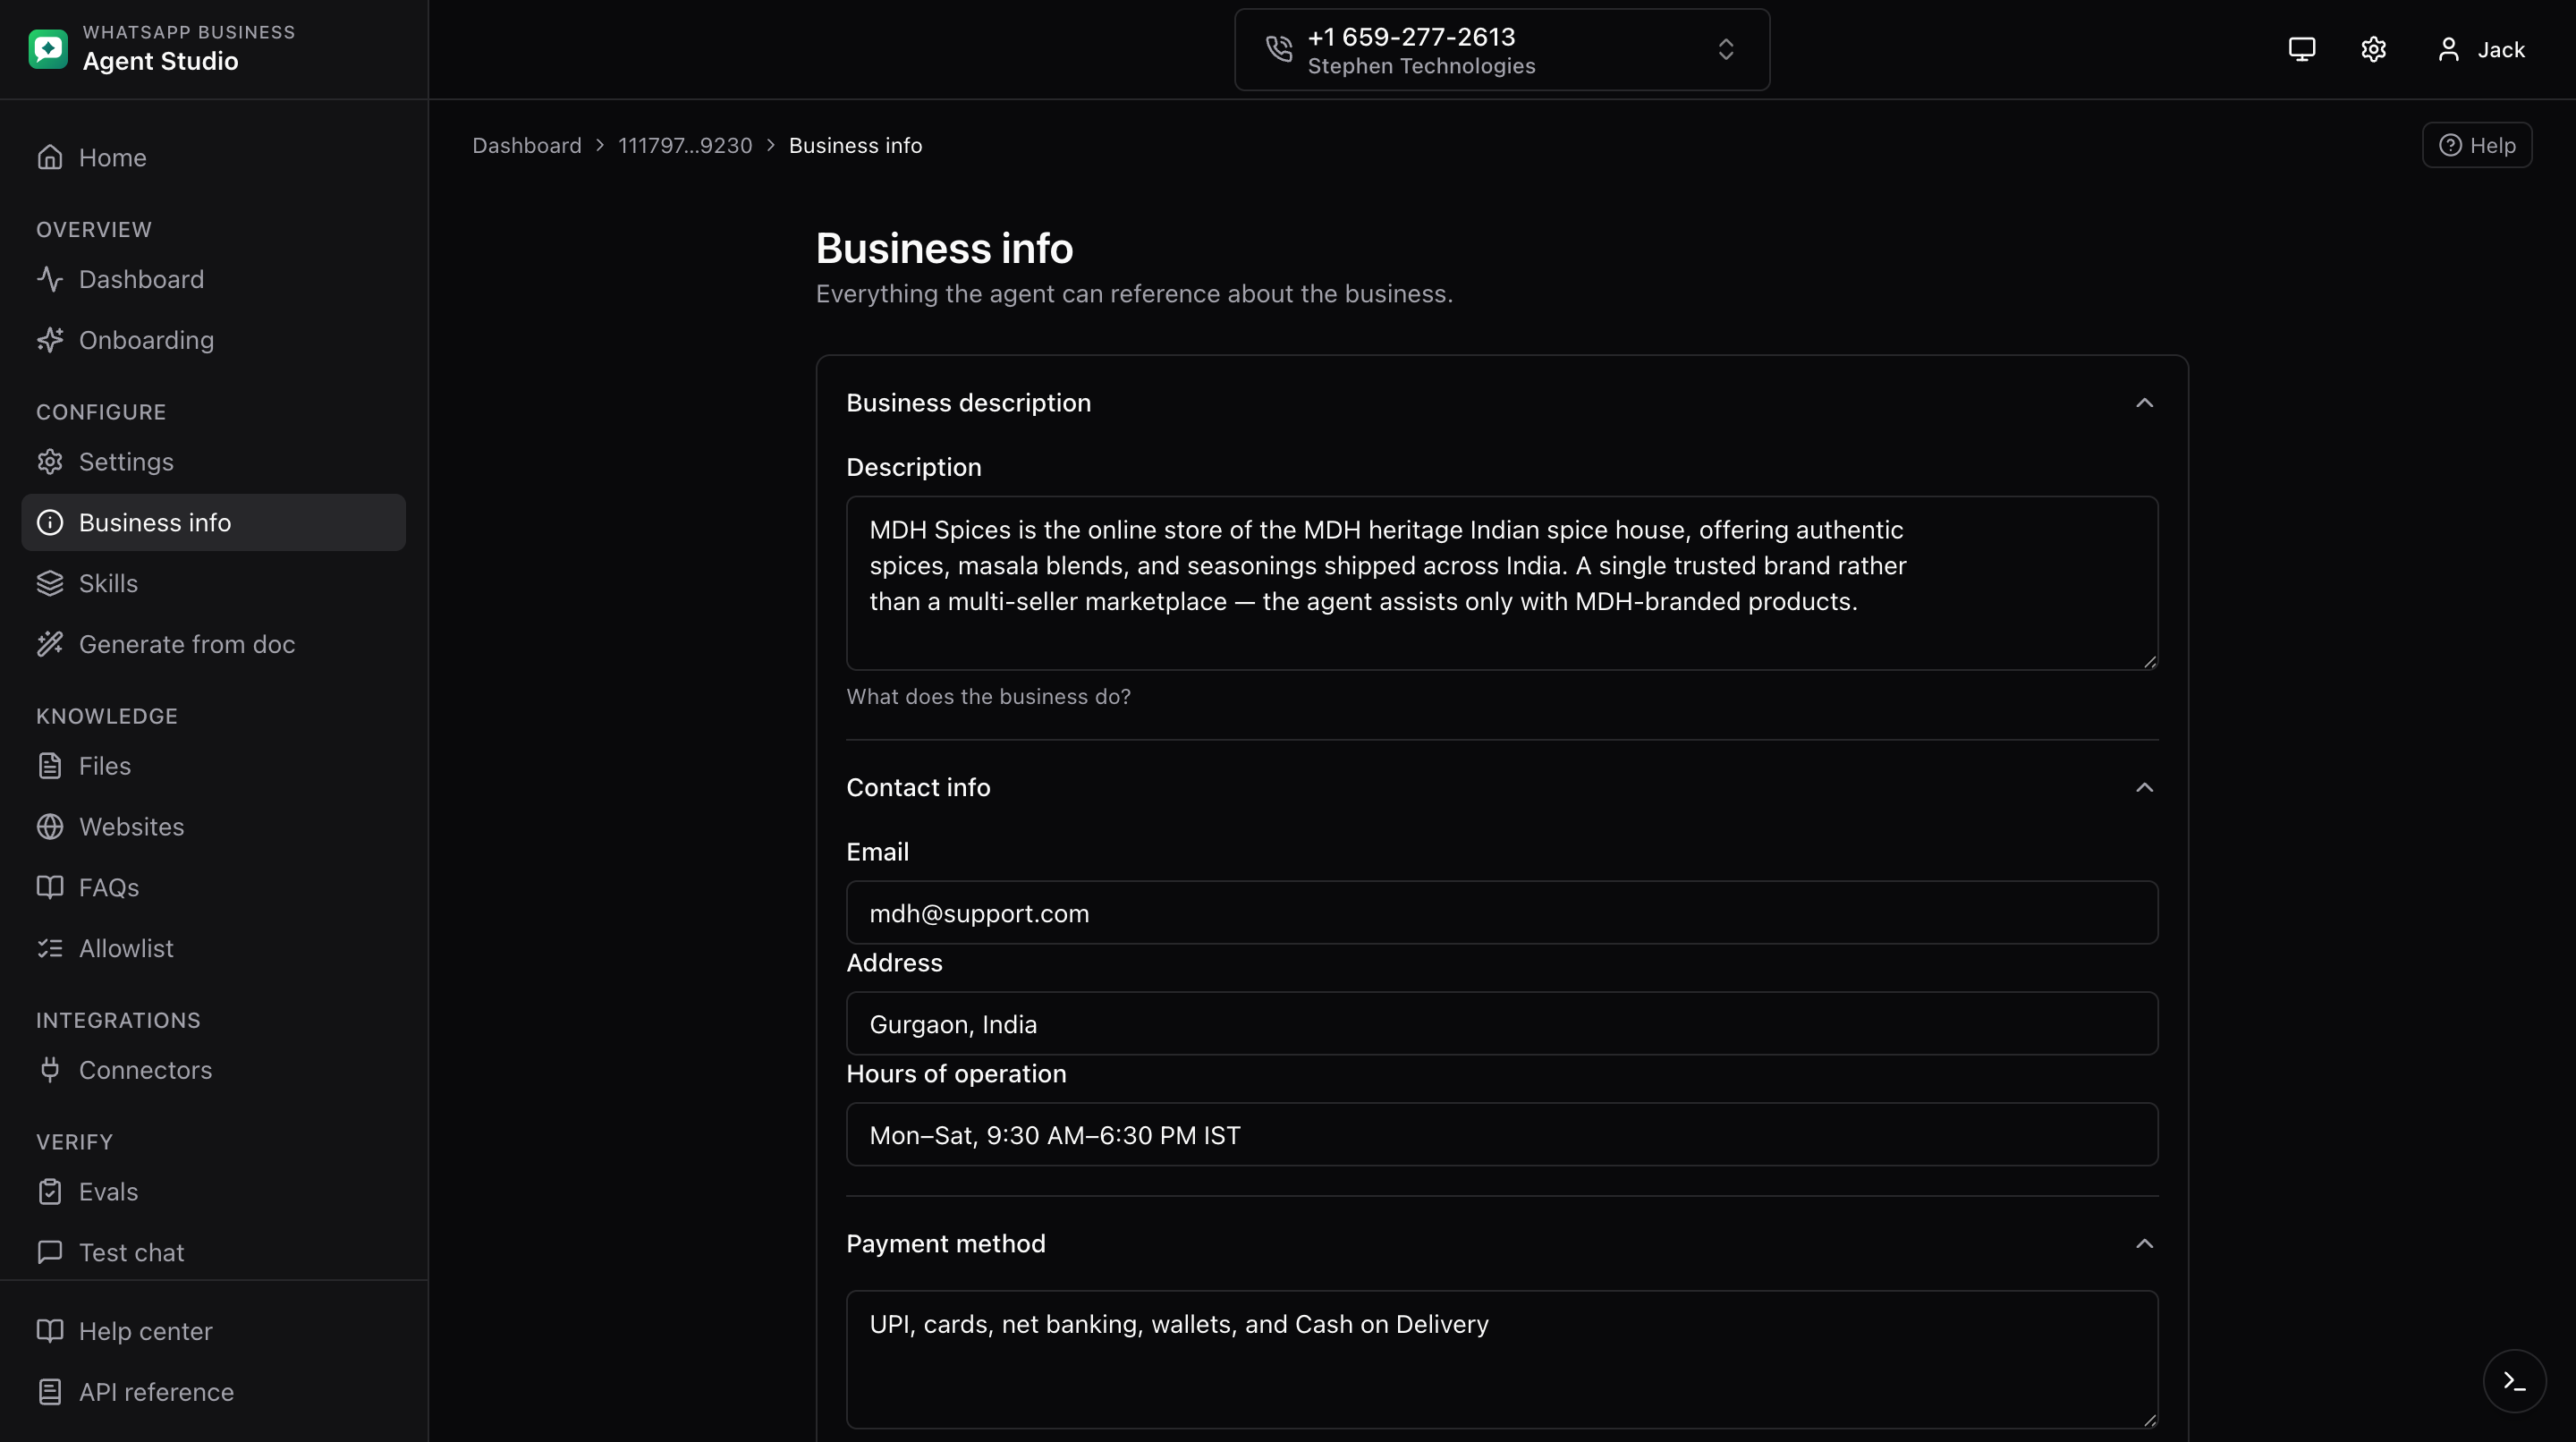
Task: Click the Business info circle-i icon
Action: [x=50, y=523]
